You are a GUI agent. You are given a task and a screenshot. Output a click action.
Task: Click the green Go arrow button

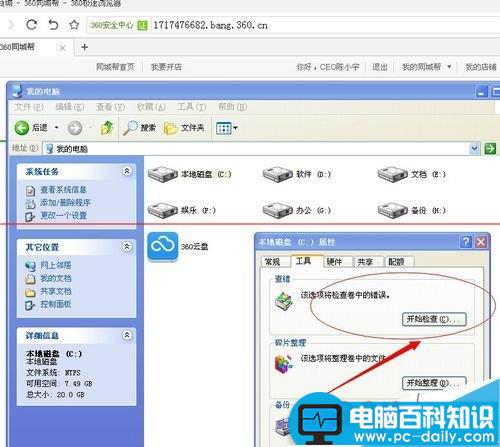[490, 148]
